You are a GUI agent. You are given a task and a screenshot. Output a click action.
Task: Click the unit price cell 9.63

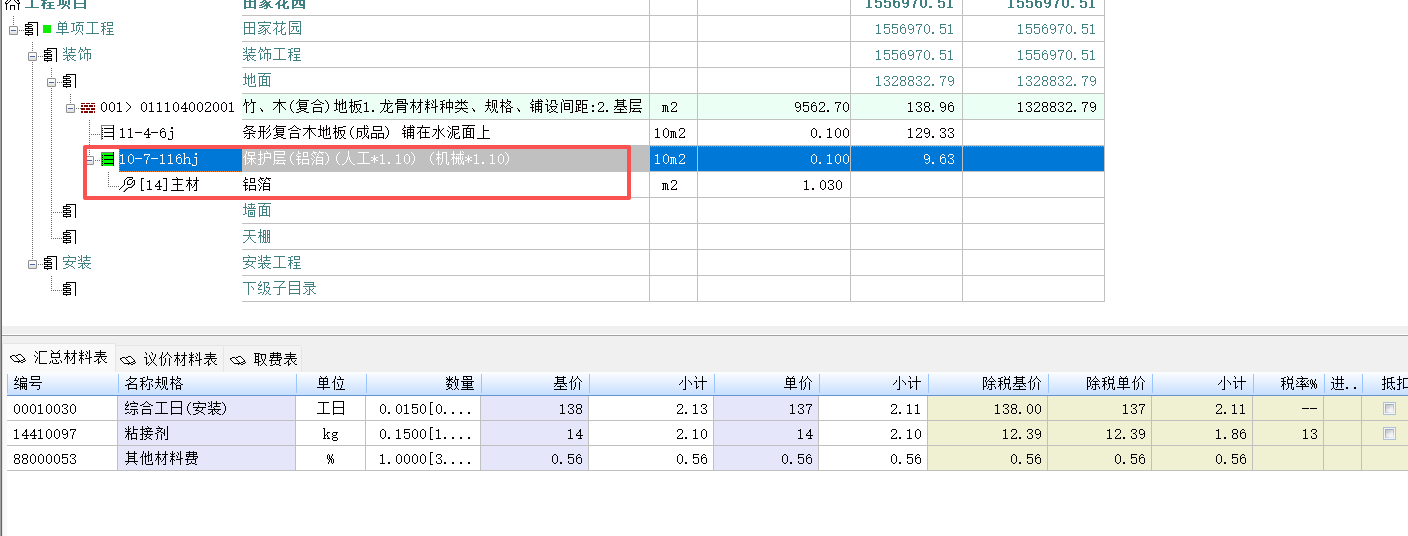point(907,159)
